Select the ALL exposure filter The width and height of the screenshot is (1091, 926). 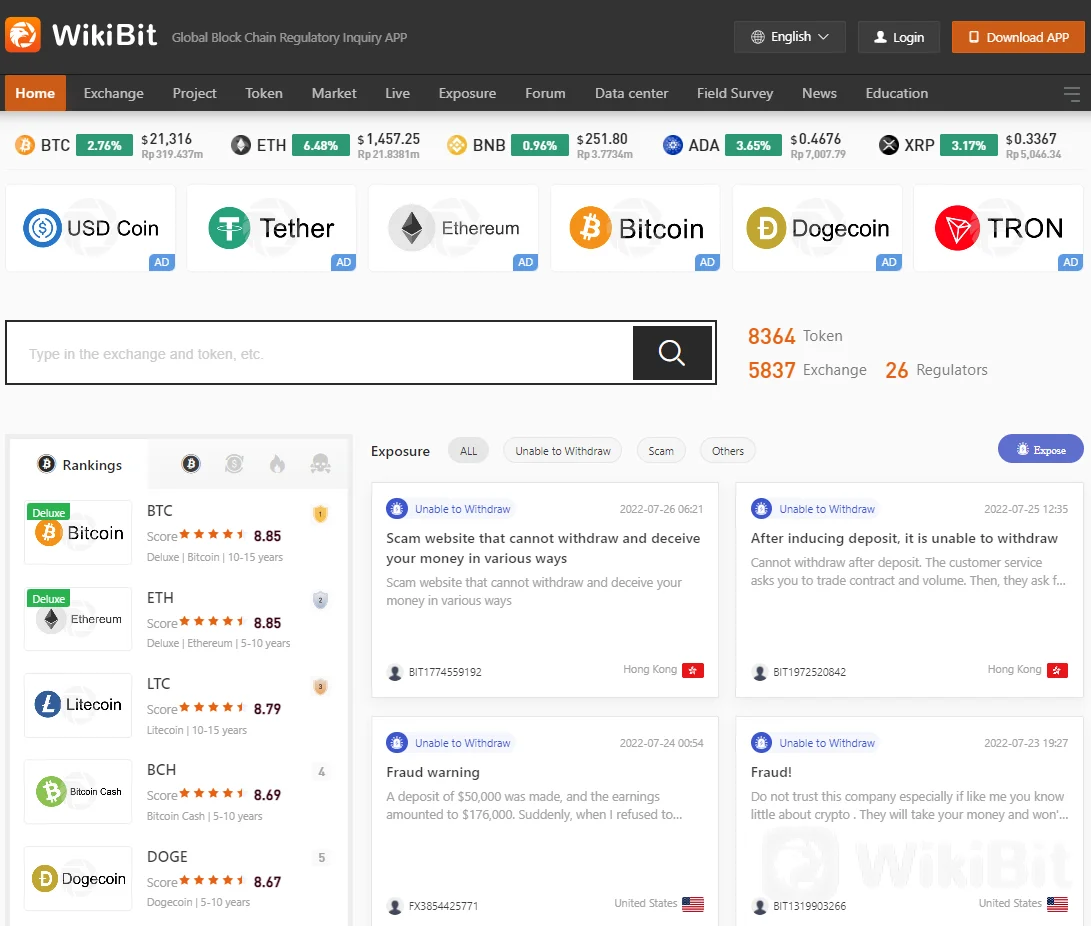468,451
